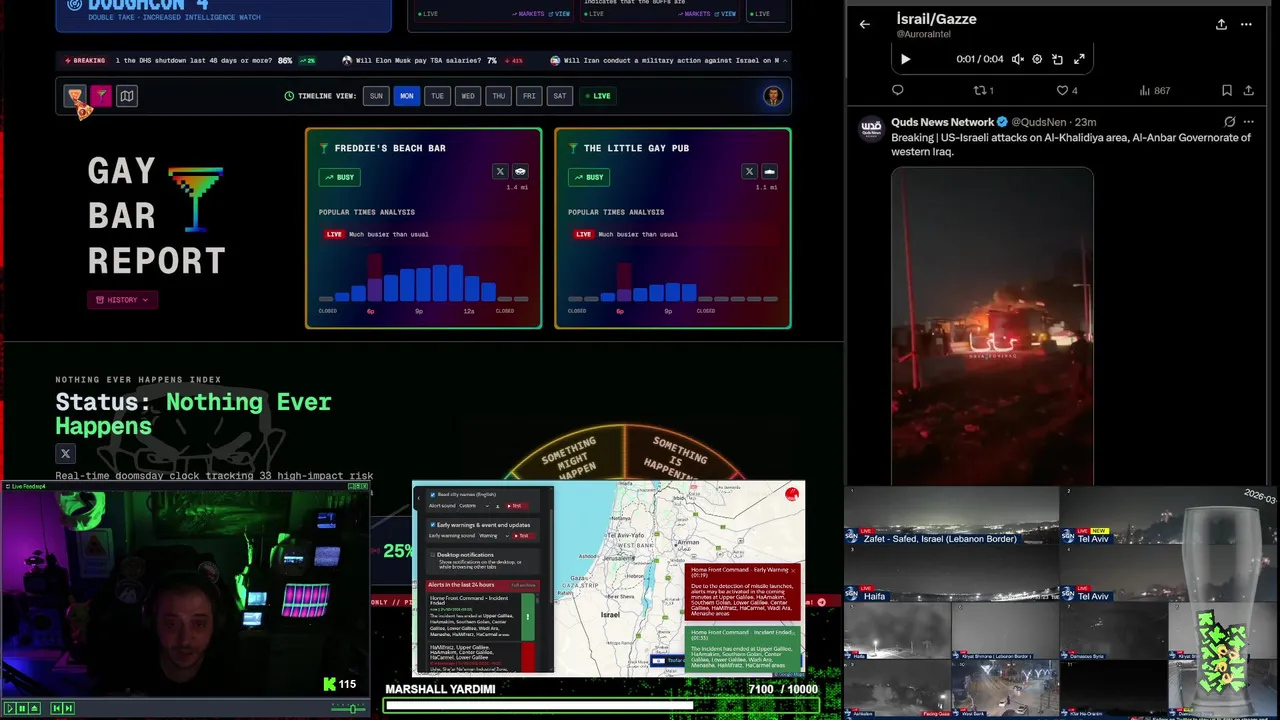
Task: Share the AuroraIntel tweet via post actions
Action: pos(1248,90)
